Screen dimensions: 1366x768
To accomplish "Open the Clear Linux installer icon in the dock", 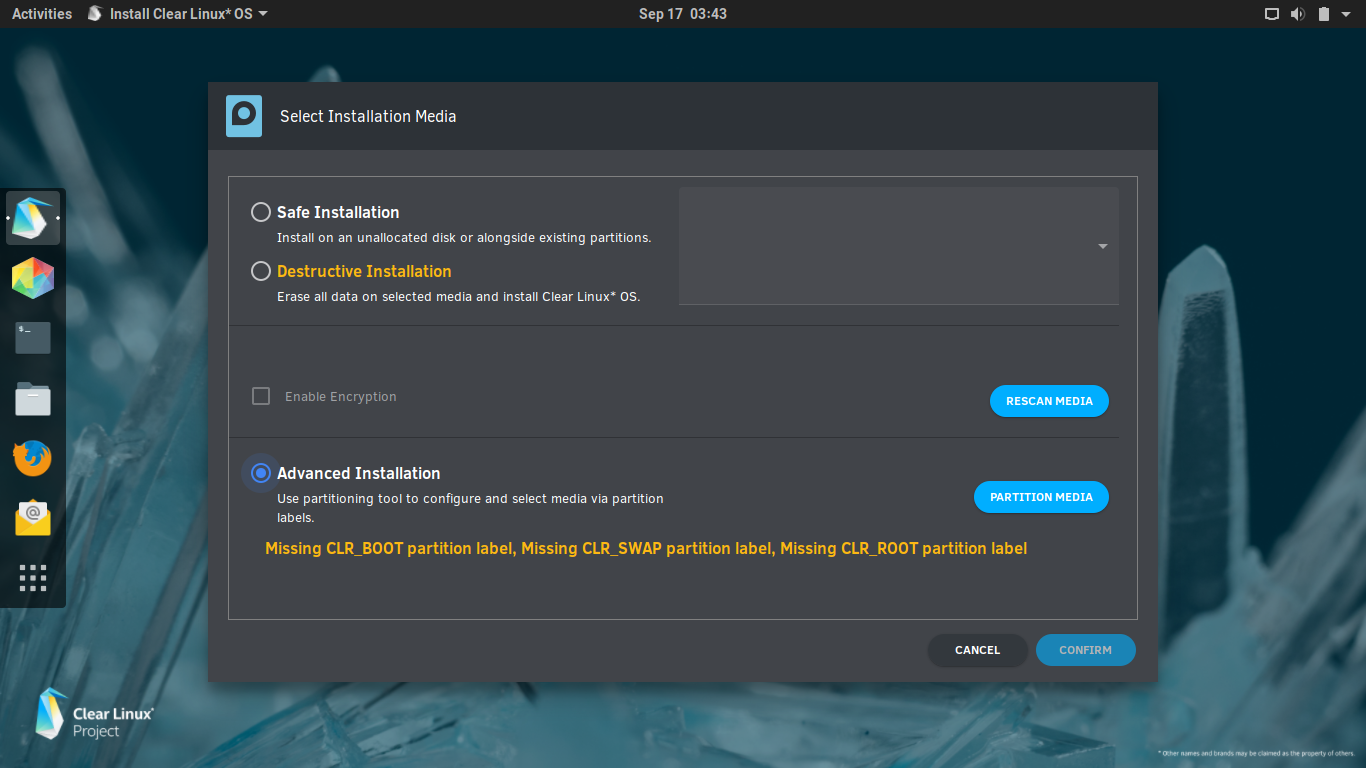I will 33,218.
